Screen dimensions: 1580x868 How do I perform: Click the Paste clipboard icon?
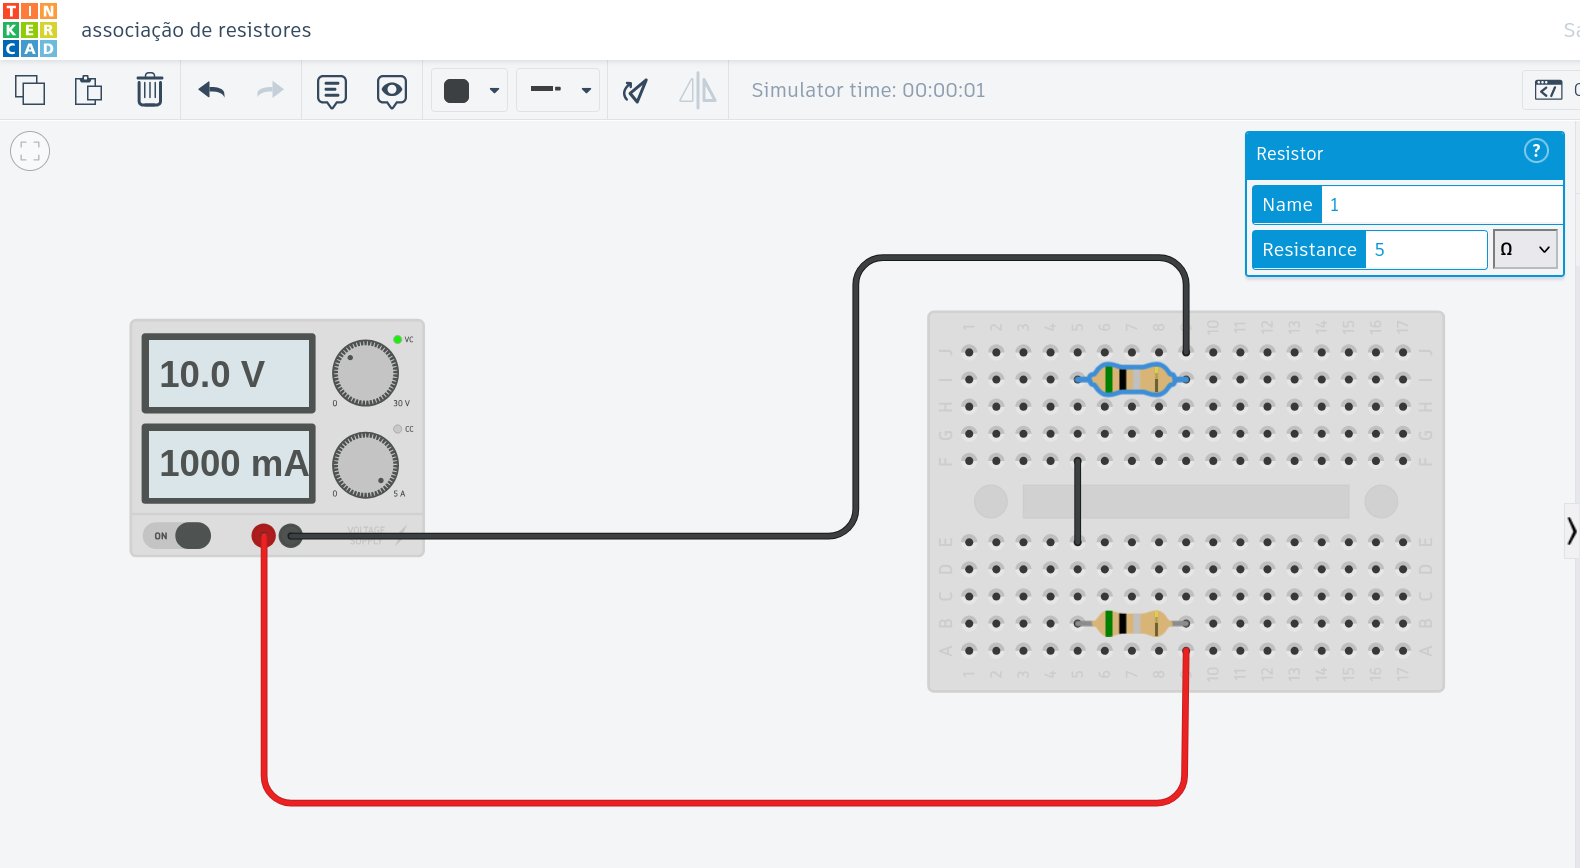(x=89, y=90)
